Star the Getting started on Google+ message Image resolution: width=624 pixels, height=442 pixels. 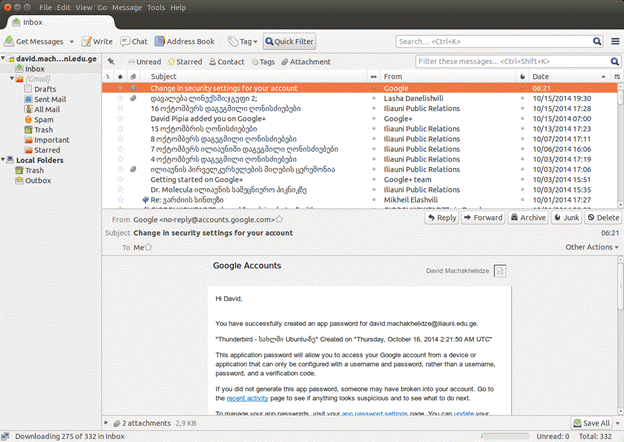120,179
